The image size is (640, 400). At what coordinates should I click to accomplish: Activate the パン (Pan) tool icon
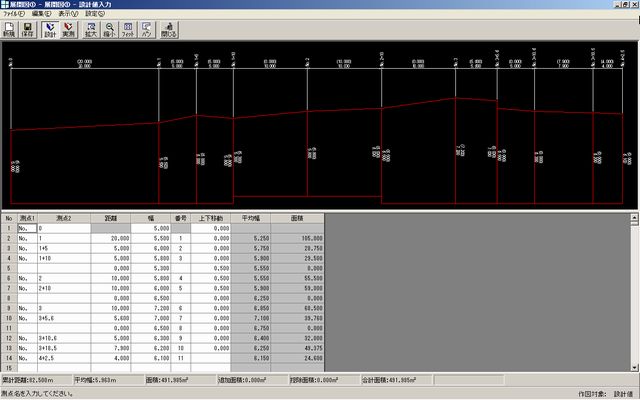pyautogui.click(x=147, y=30)
